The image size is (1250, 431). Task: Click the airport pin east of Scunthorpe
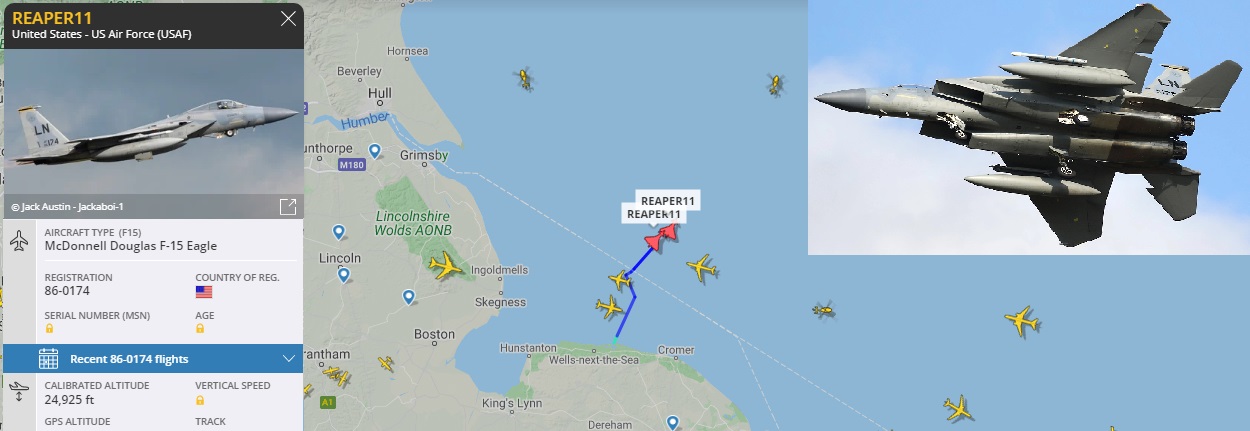click(x=375, y=151)
